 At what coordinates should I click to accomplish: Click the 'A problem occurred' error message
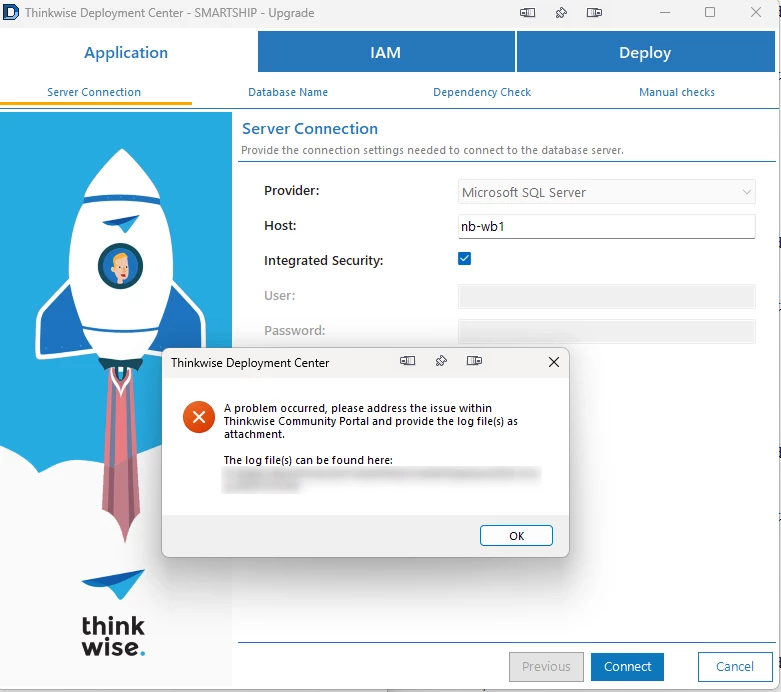pos(371,421)
